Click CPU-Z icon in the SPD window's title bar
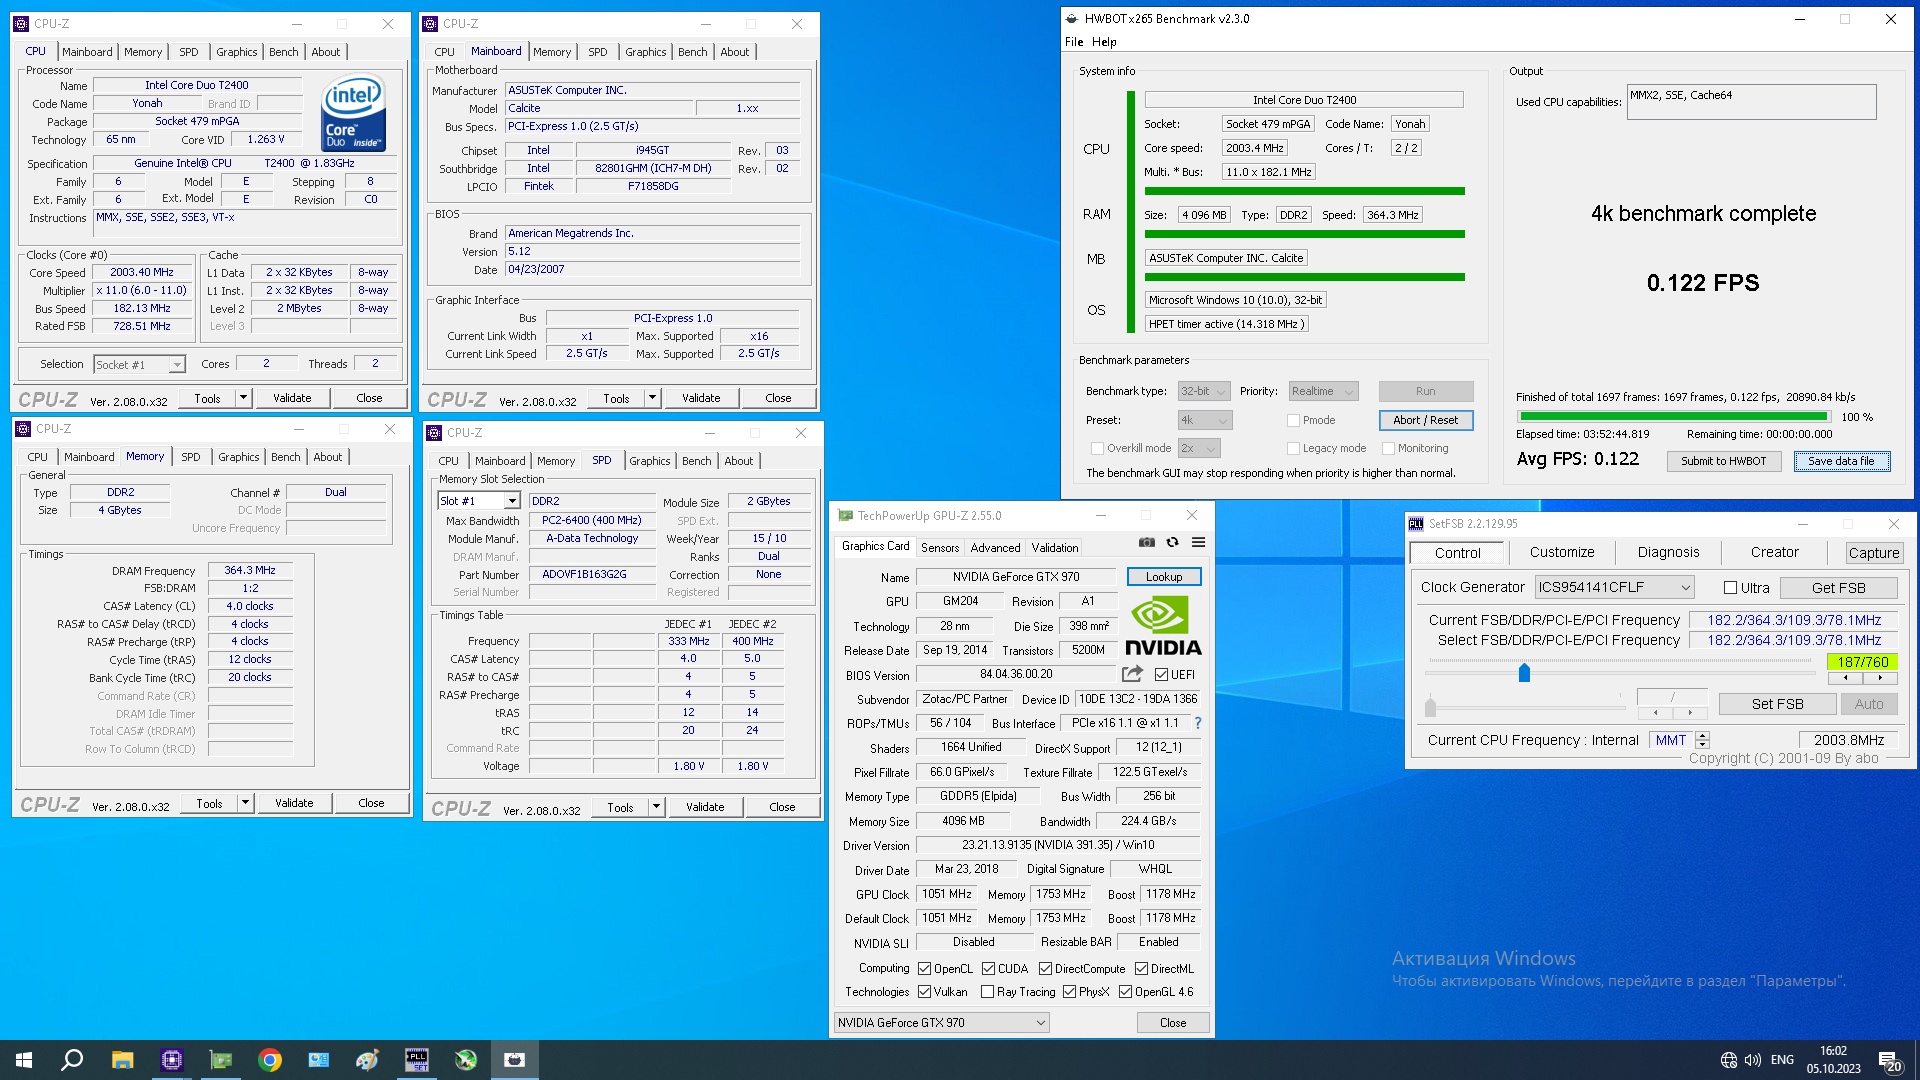 pyautogui.click(x=434, y=433)
